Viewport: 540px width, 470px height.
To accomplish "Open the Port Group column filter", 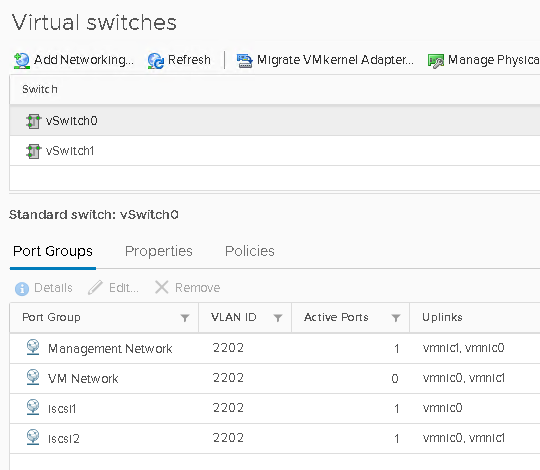I will (185, 318).
